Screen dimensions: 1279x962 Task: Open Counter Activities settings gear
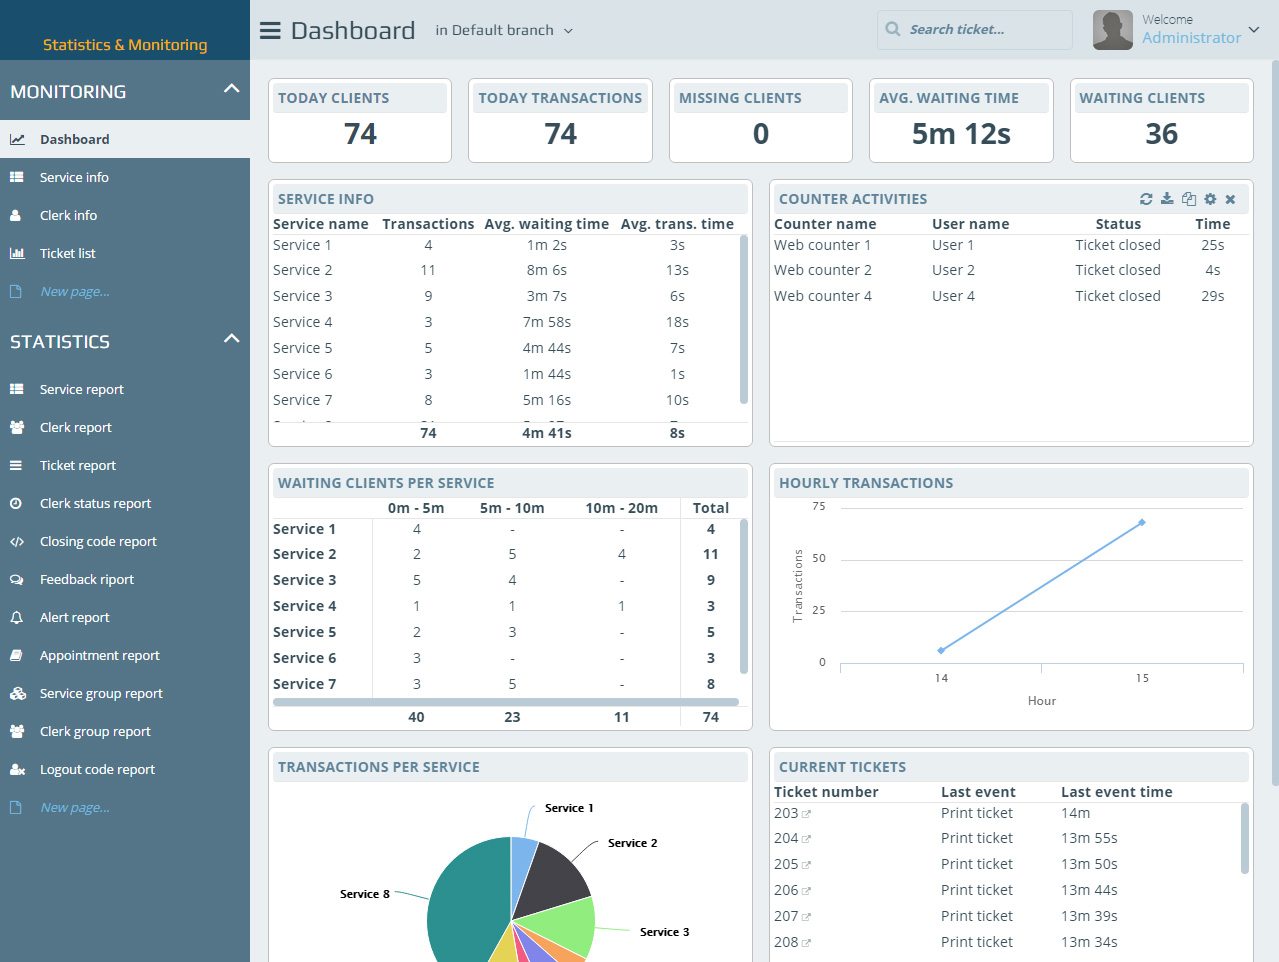tap(1210, 199)
